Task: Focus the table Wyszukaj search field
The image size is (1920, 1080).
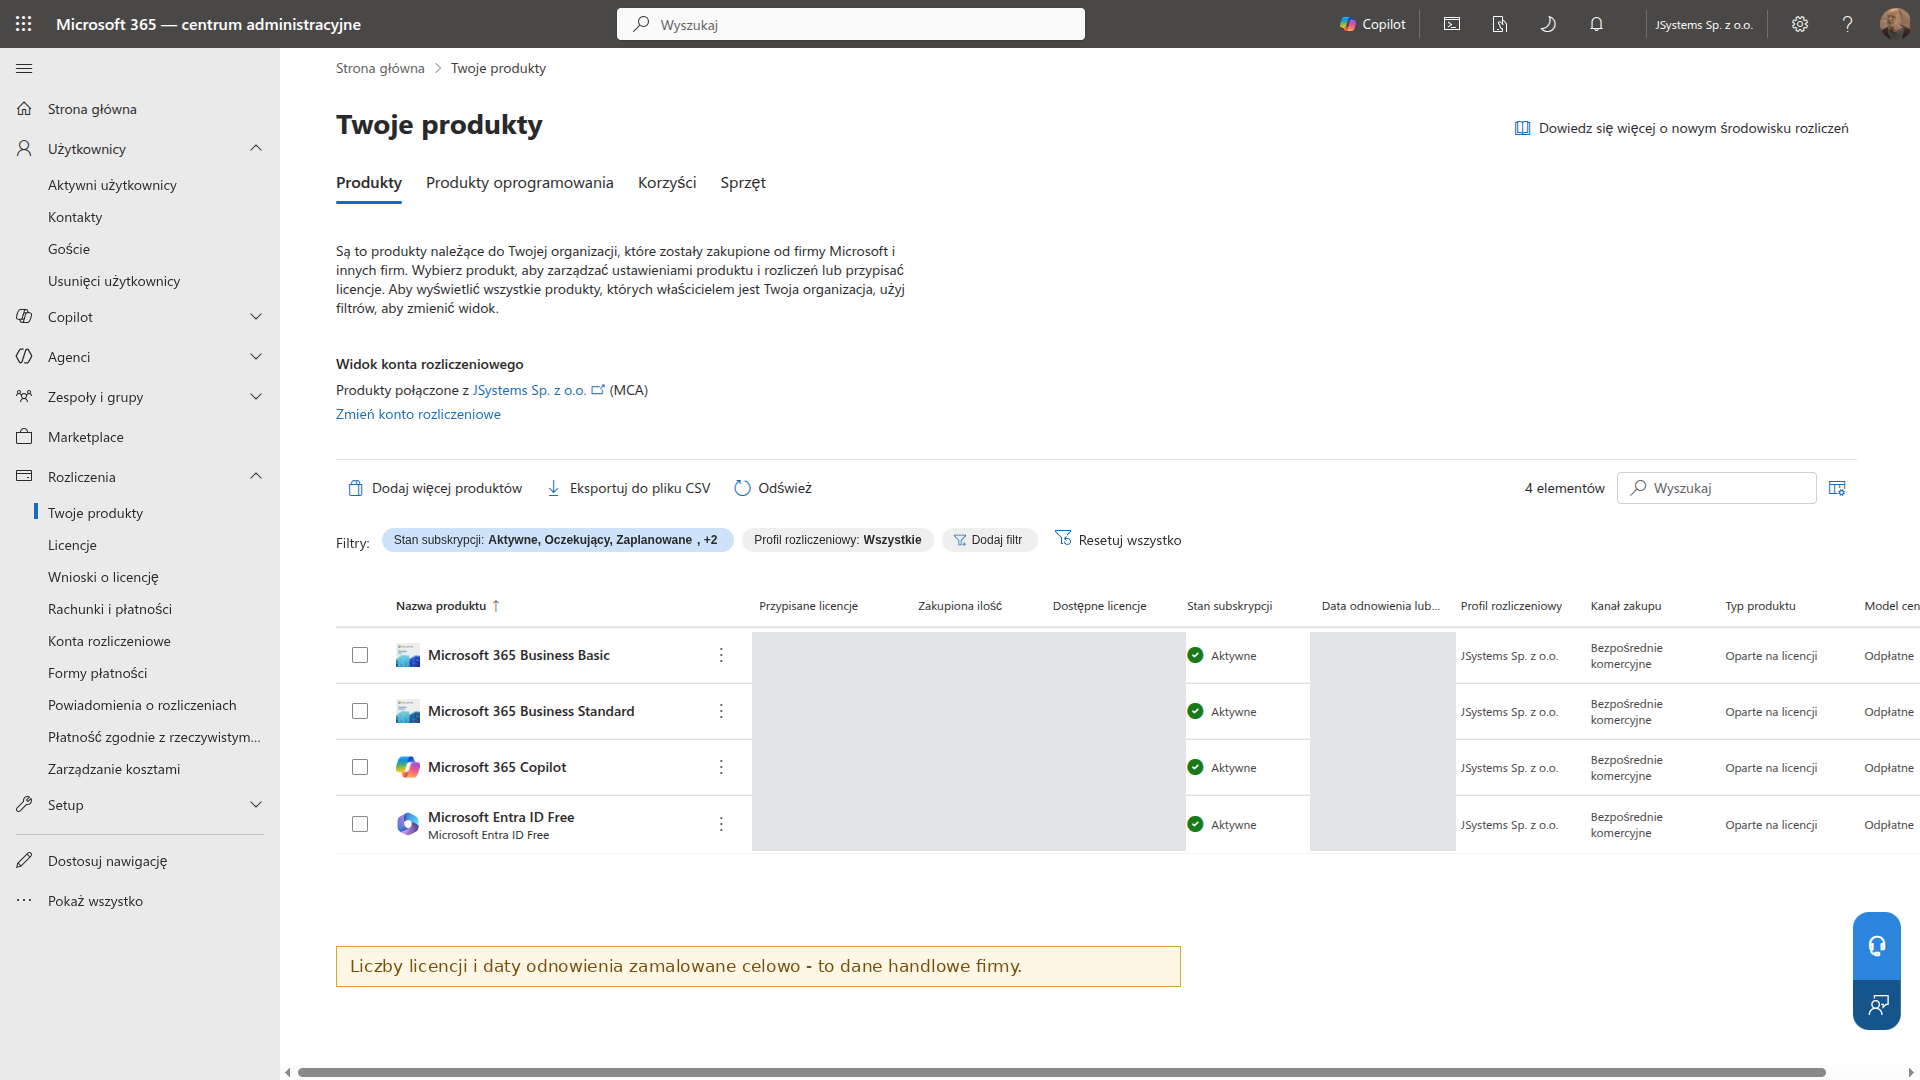Action: click(x=1717, y=488)
